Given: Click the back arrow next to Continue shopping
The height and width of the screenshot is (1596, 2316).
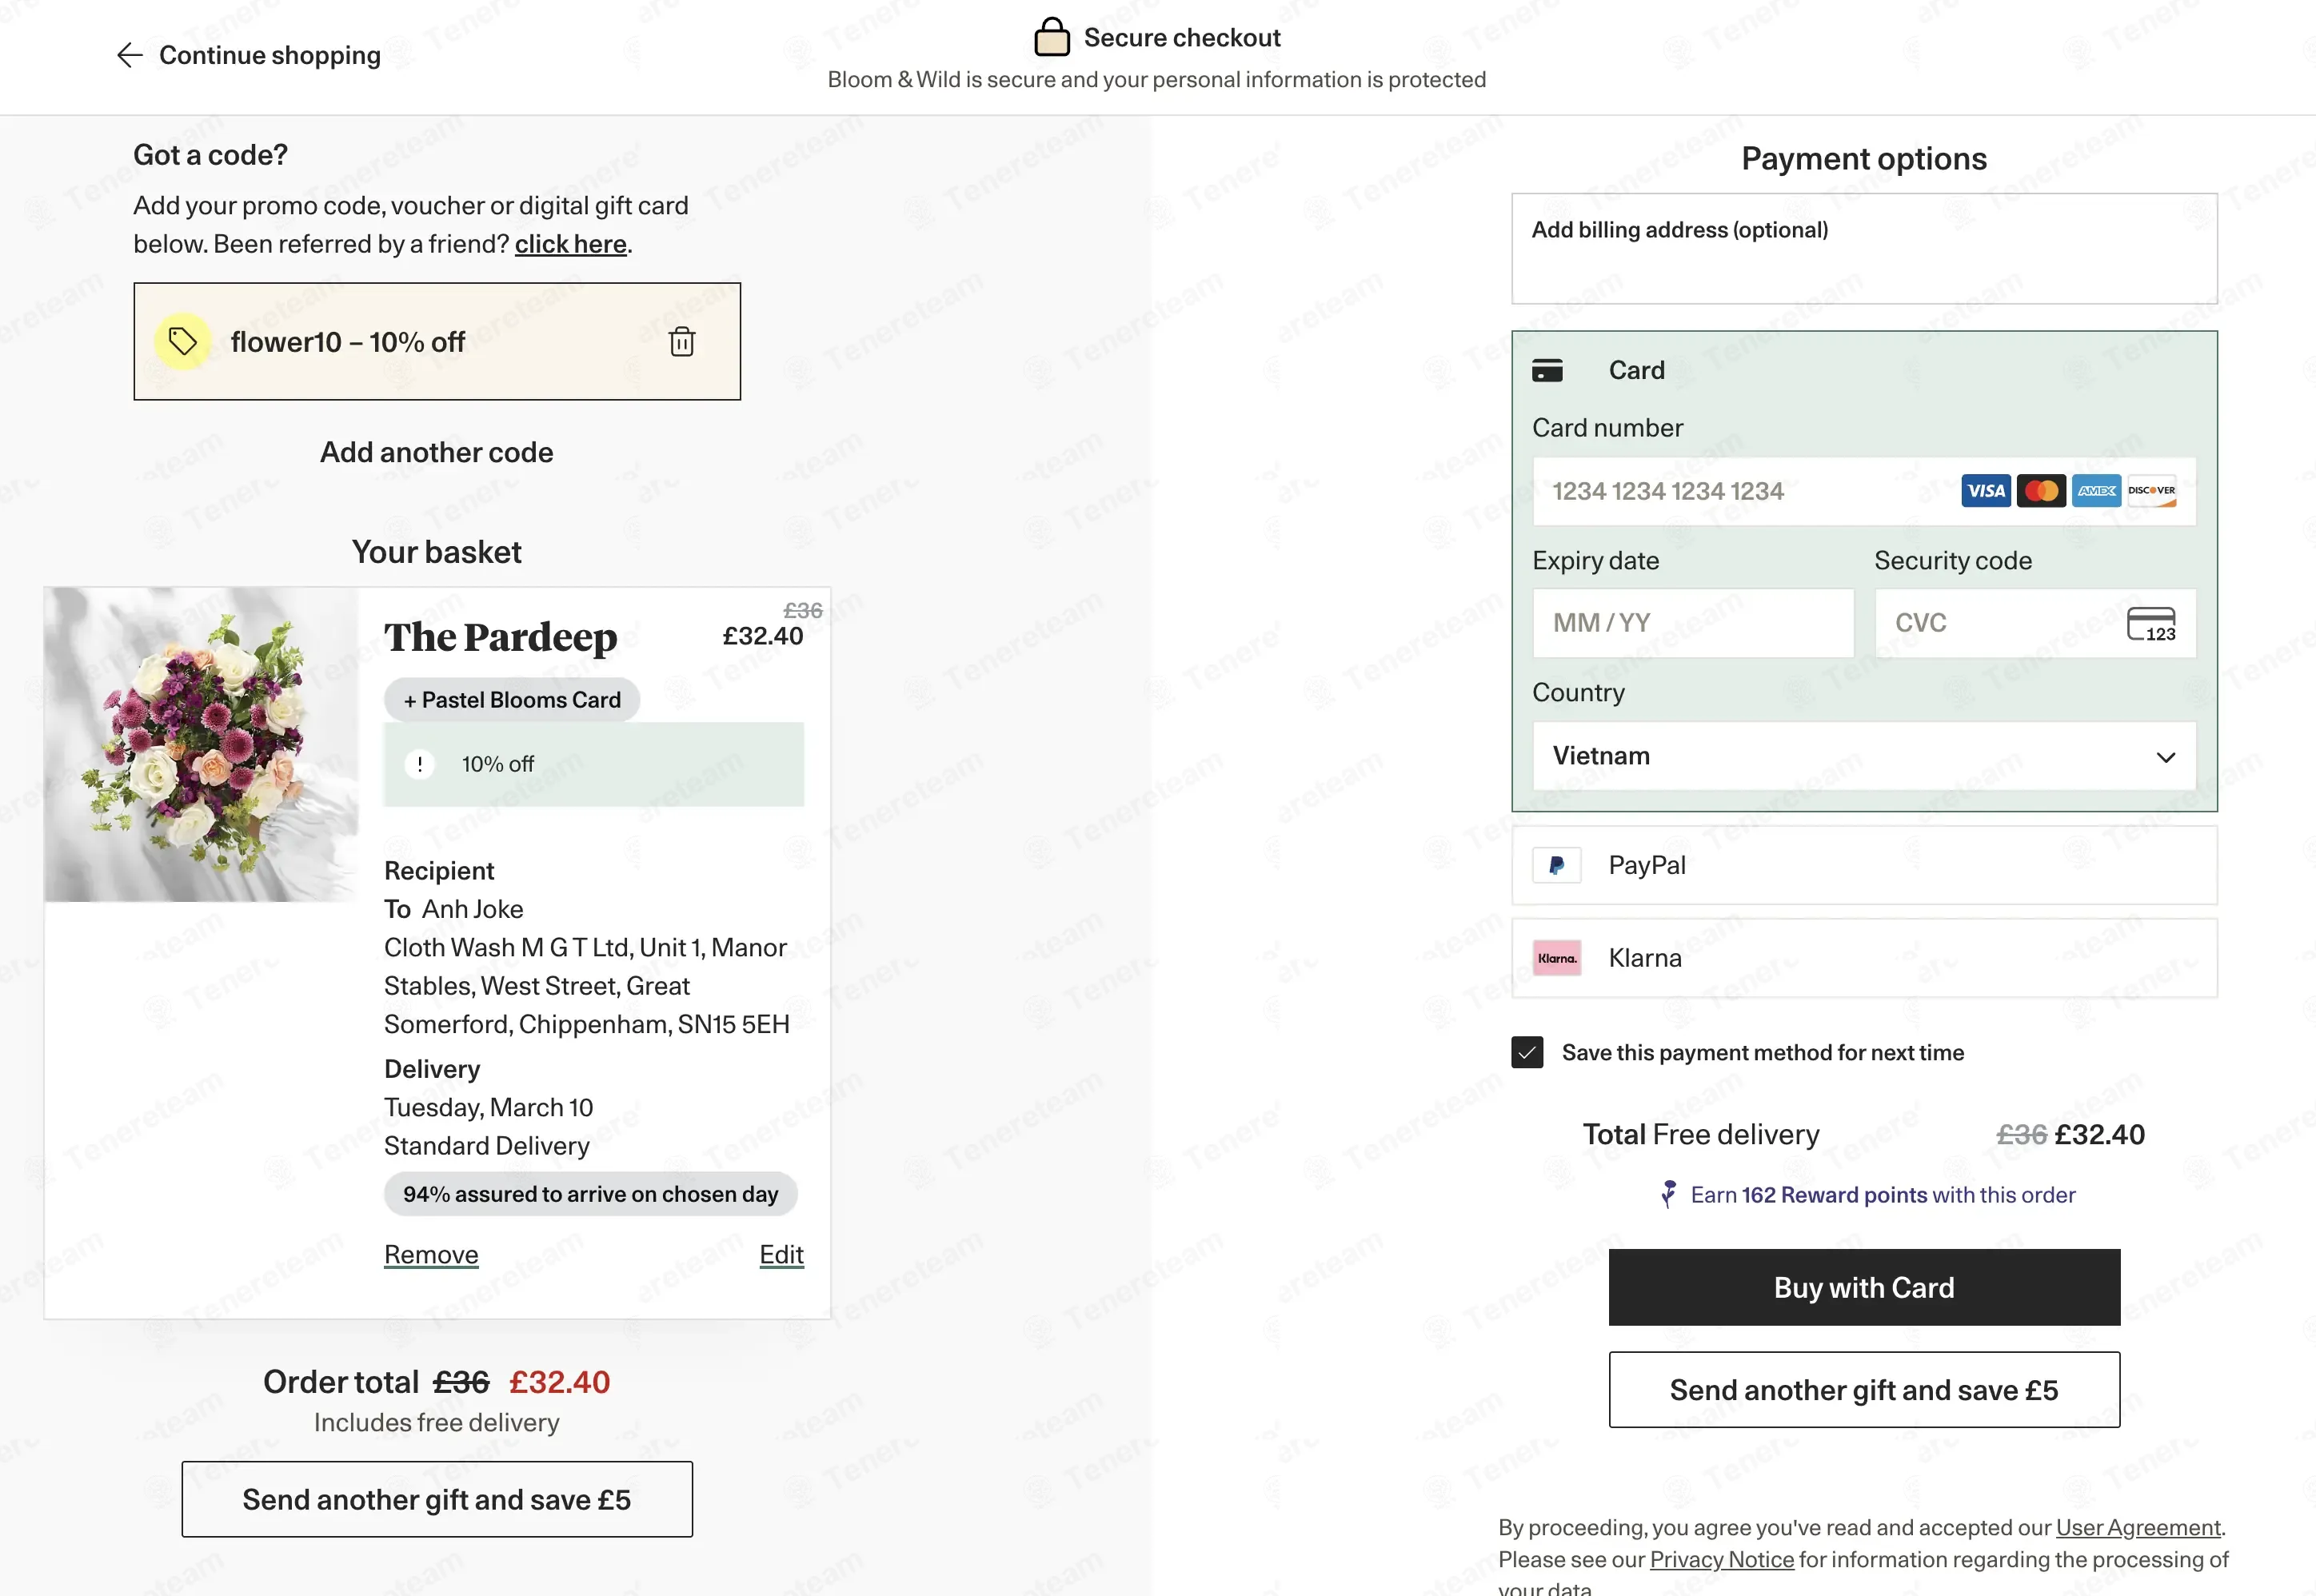Looking at the screenshot, I should [x=130, y=55].
